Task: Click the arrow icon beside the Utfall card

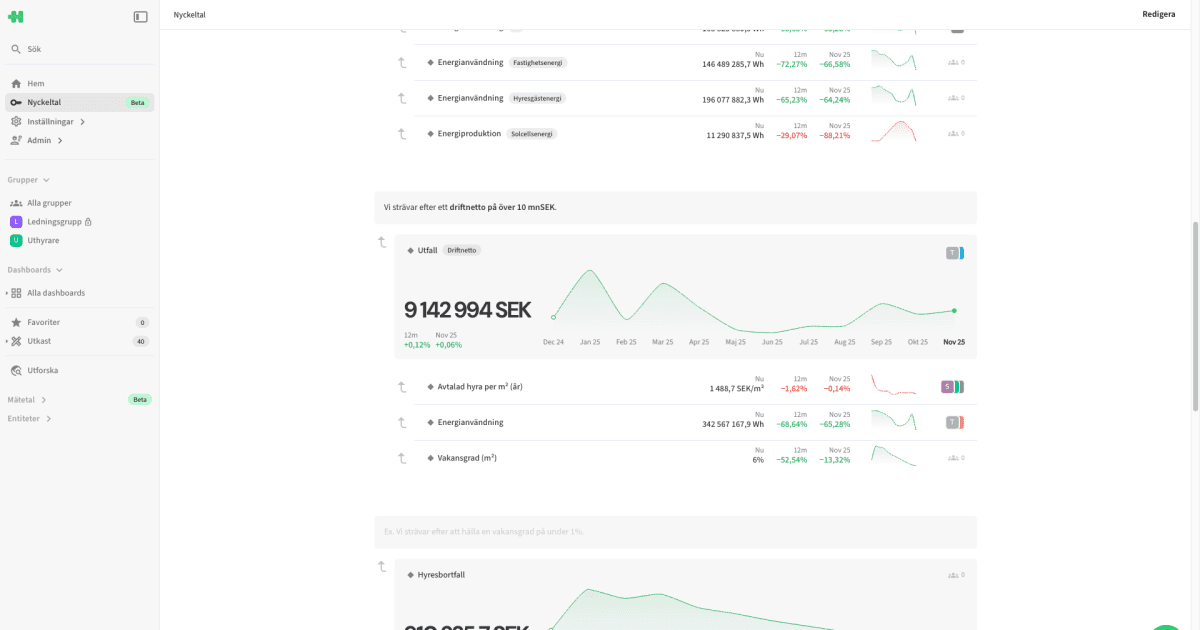Action: click(381, 243)
